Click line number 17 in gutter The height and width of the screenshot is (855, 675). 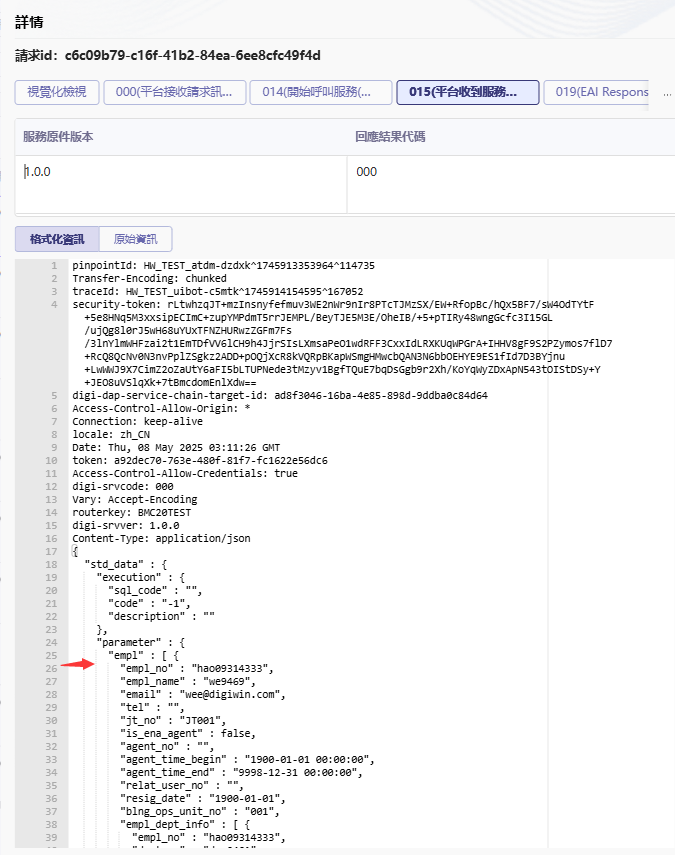pos(49,551)
